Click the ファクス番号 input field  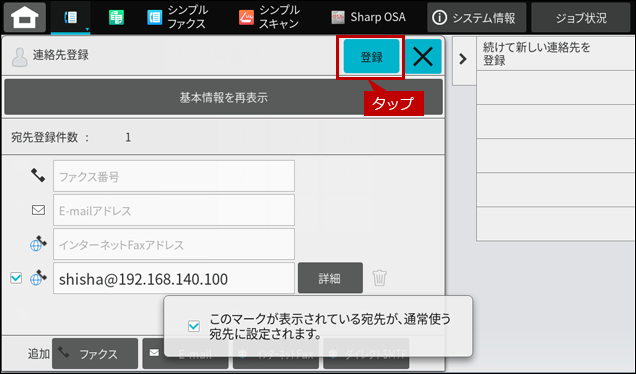tap(174, 176)
